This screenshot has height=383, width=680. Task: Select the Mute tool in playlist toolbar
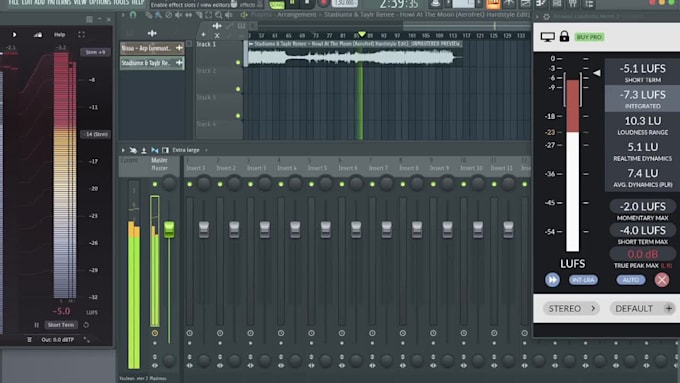pos(178,15)
